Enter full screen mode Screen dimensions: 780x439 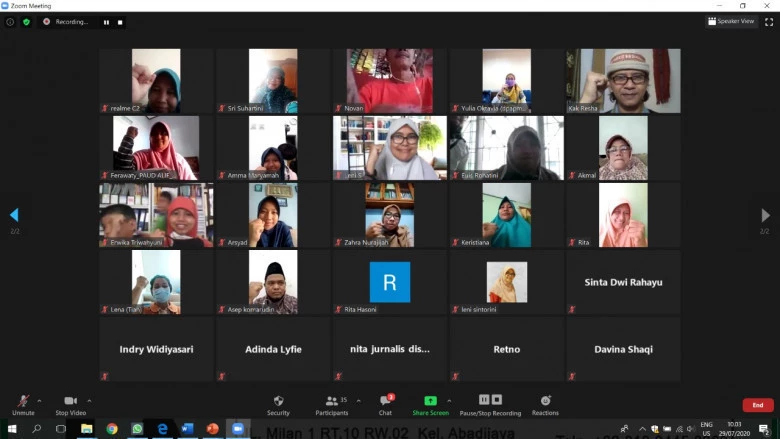tap(769, 21)
